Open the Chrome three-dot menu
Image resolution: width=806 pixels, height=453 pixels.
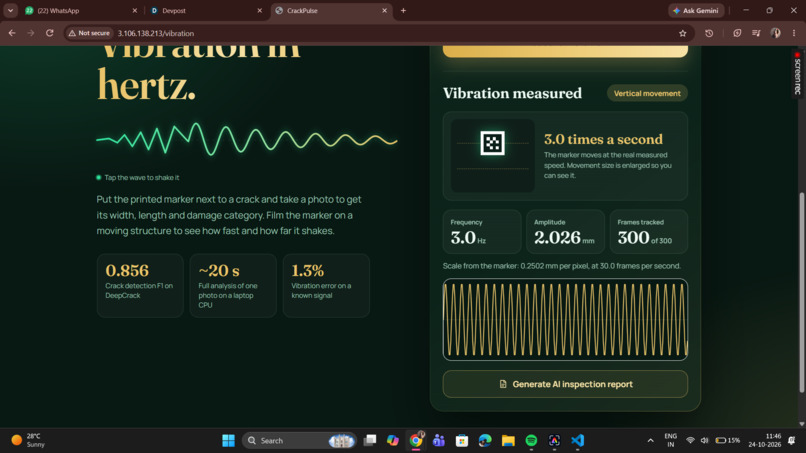pyautogui.click(x=794, y=33)
